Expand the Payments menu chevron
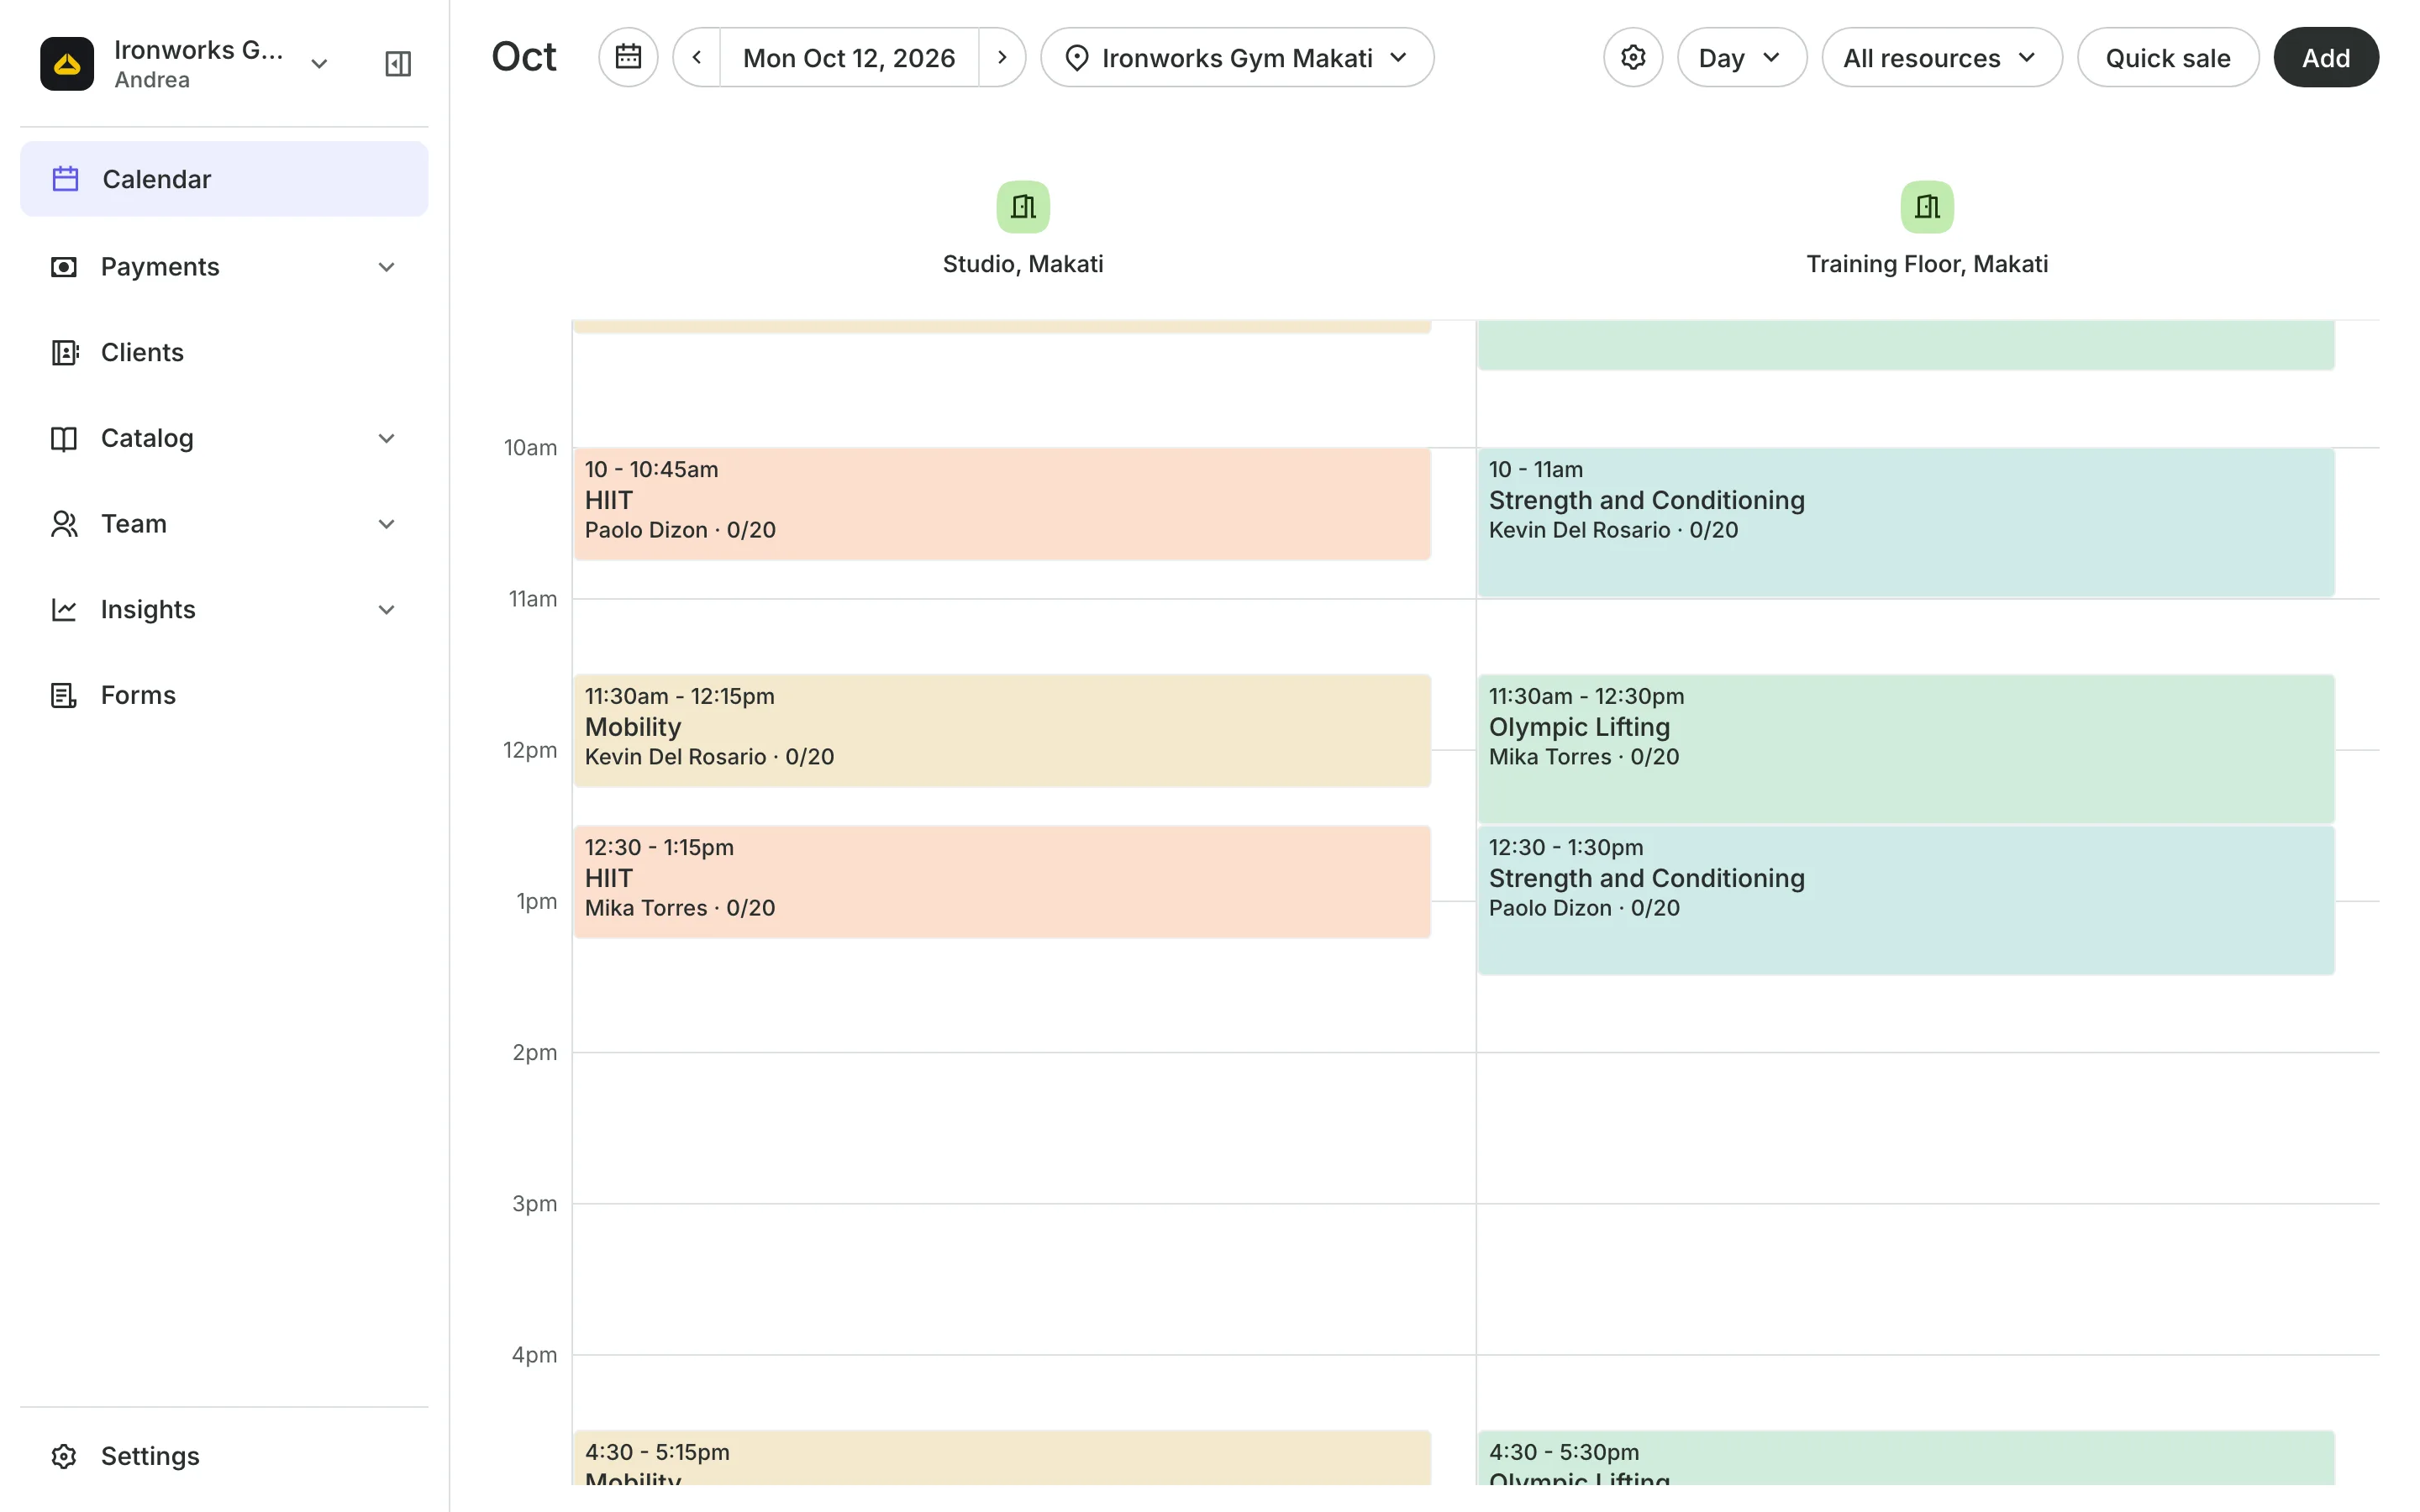The image size is (2420, 1512). pos(387,267)
